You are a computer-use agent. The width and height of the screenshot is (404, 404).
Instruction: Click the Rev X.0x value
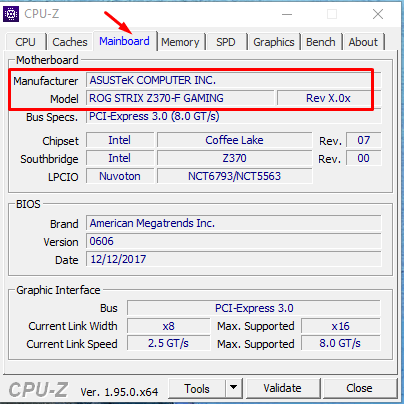point(329,98)
